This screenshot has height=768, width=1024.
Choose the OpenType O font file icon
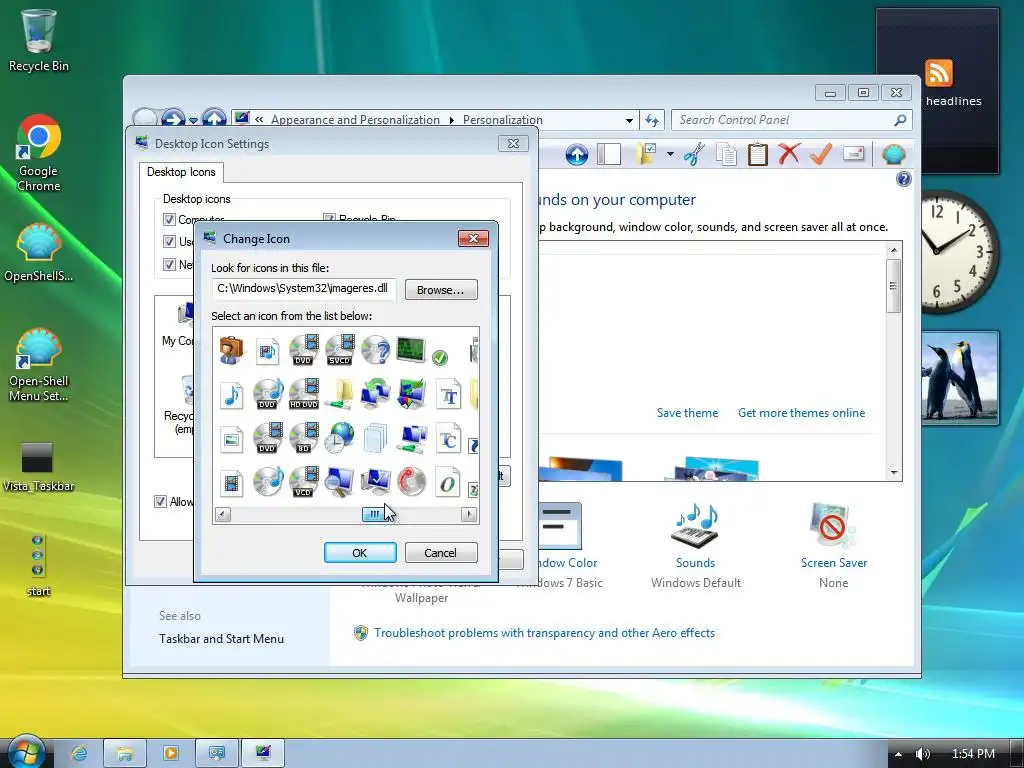449,483
